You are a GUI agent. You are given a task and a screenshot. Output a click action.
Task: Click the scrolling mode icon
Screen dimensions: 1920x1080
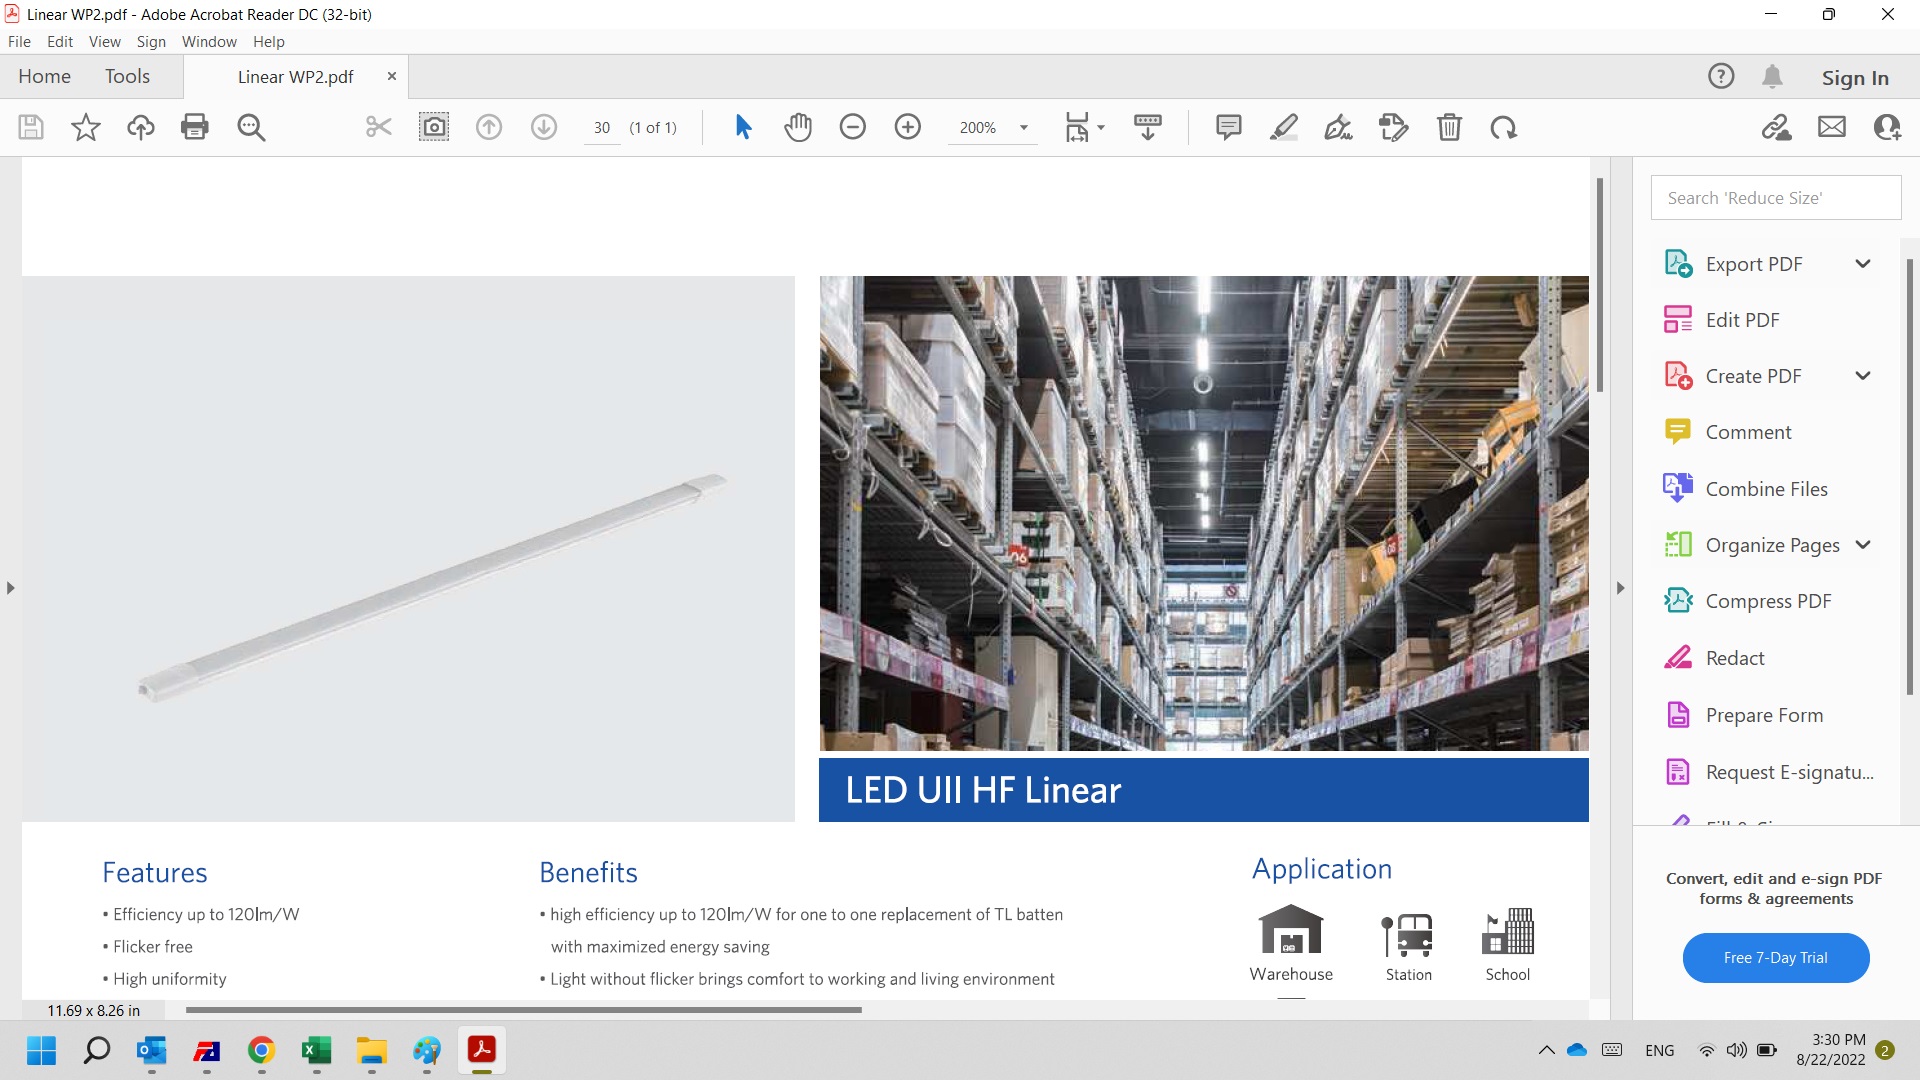coord(1148,127)
